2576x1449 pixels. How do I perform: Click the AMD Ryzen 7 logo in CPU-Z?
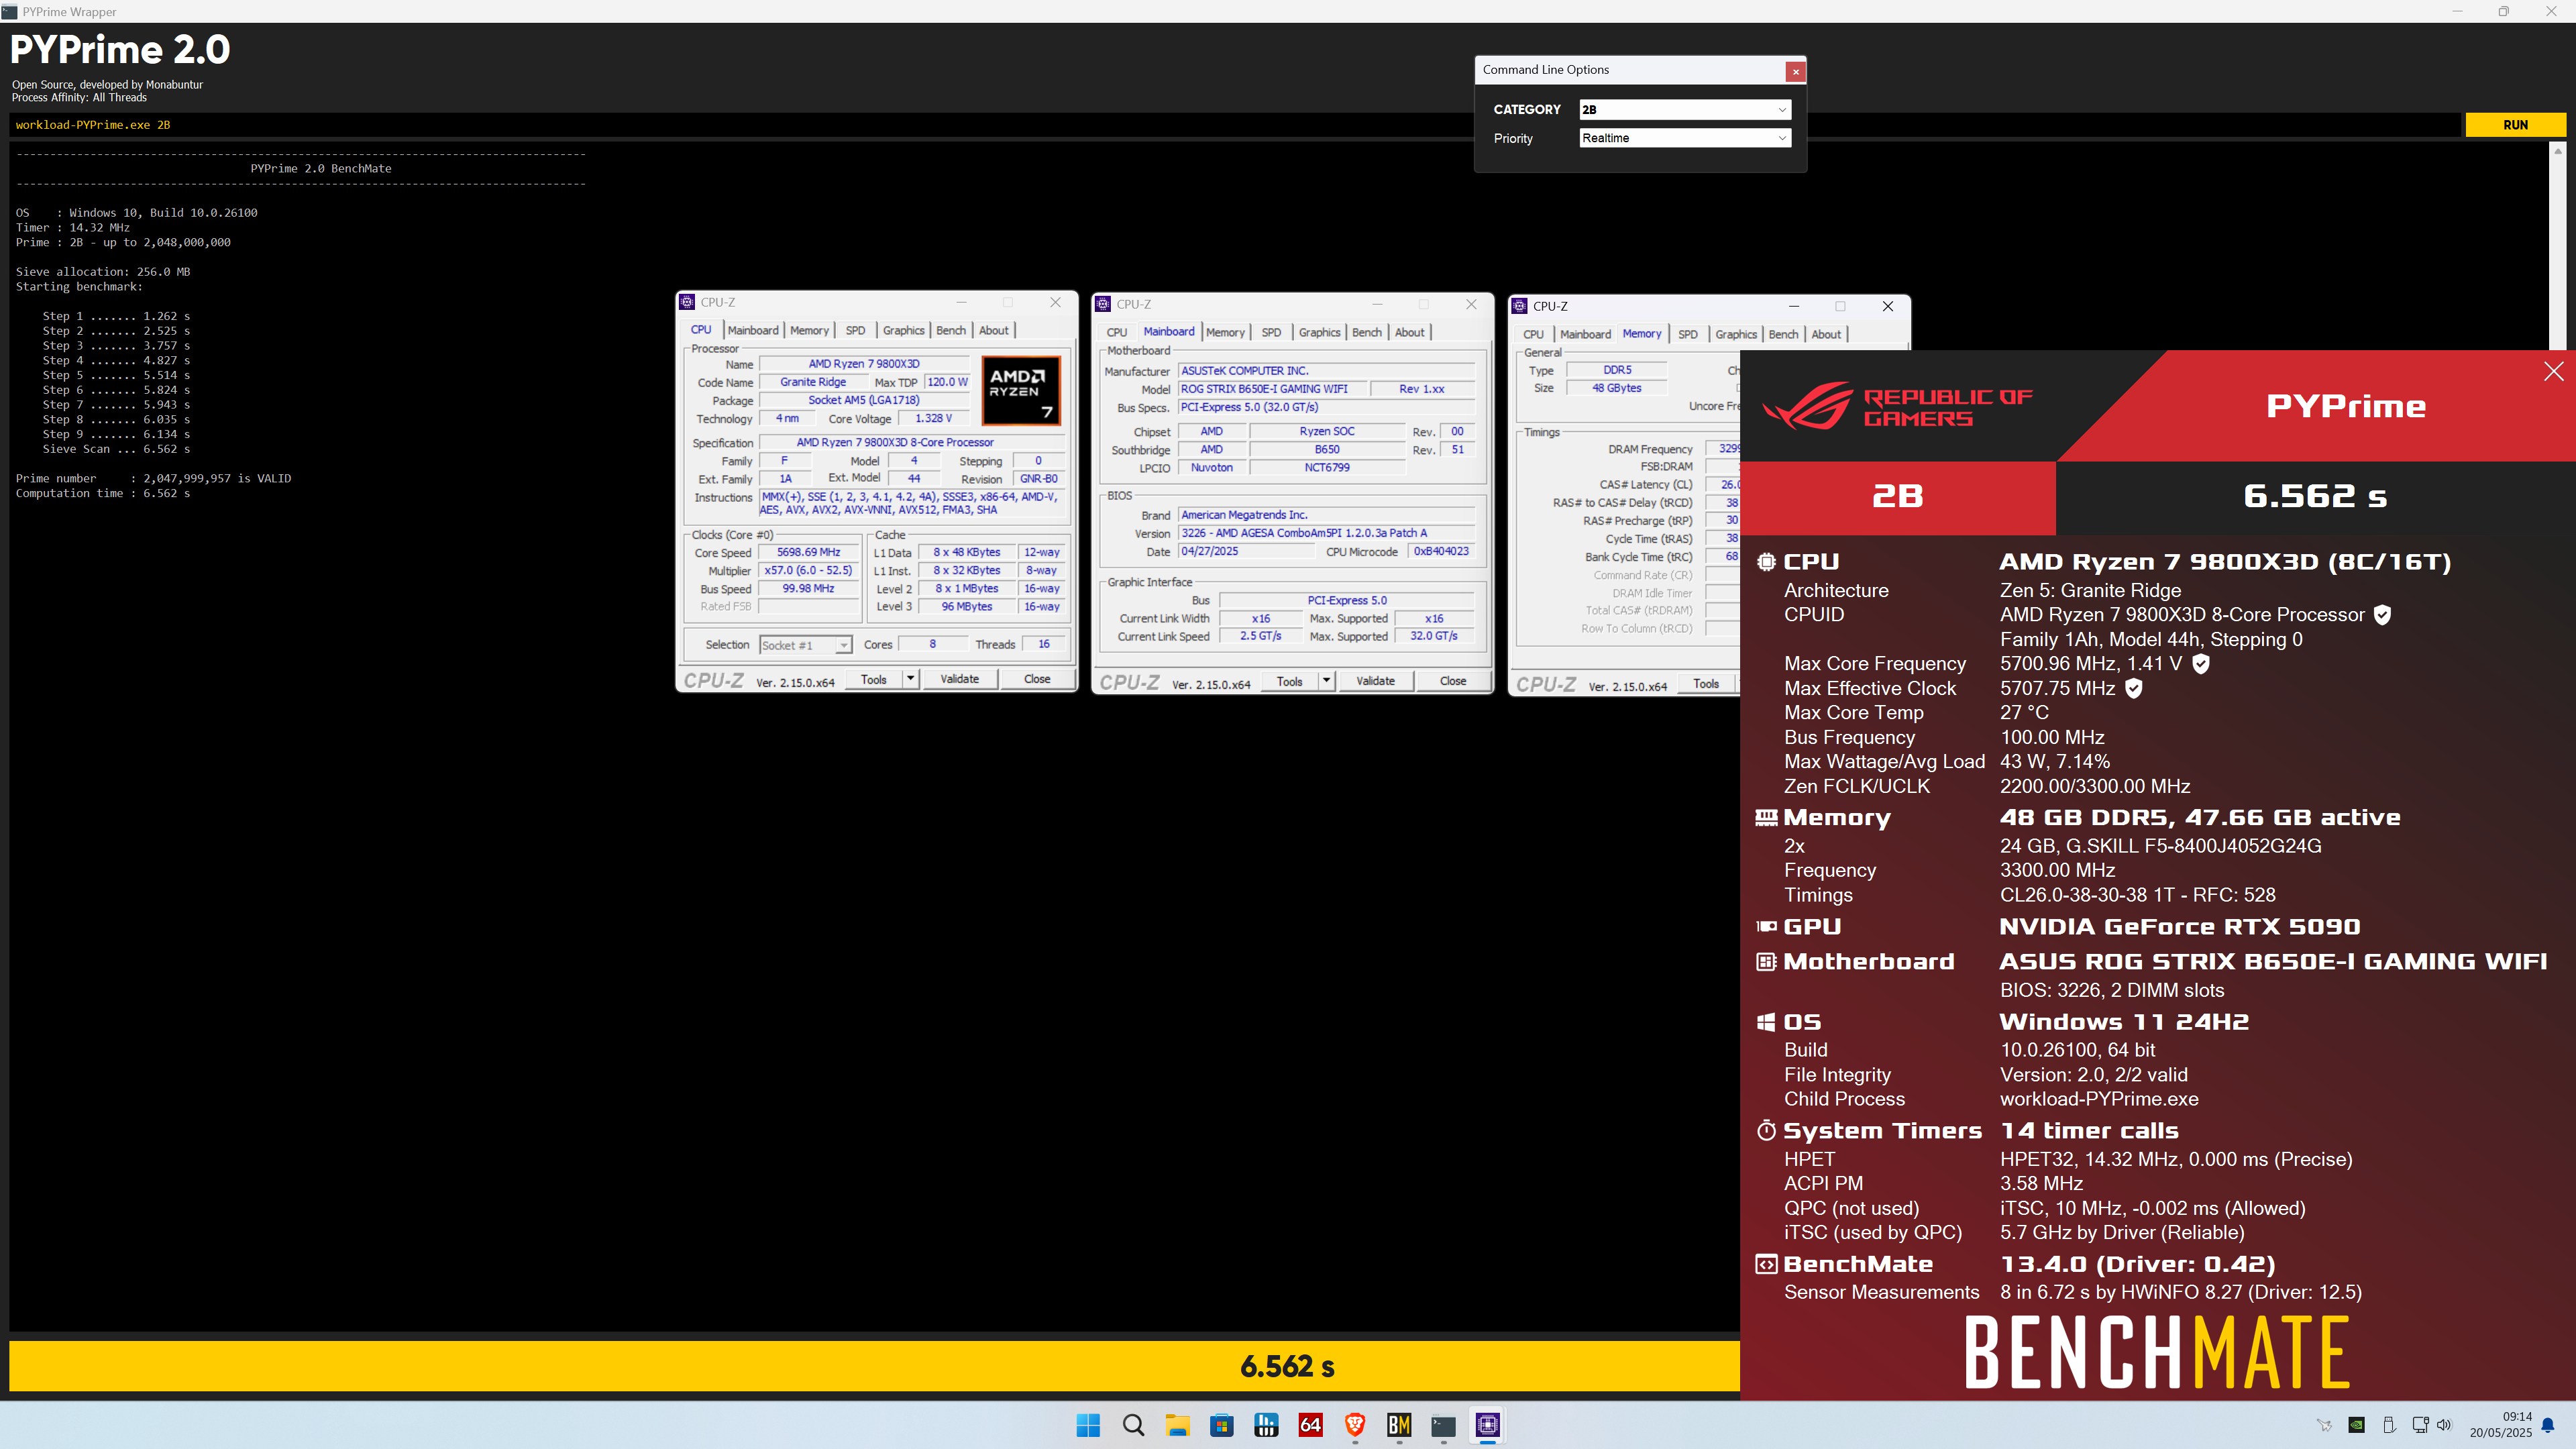[x=1020, y=390]
